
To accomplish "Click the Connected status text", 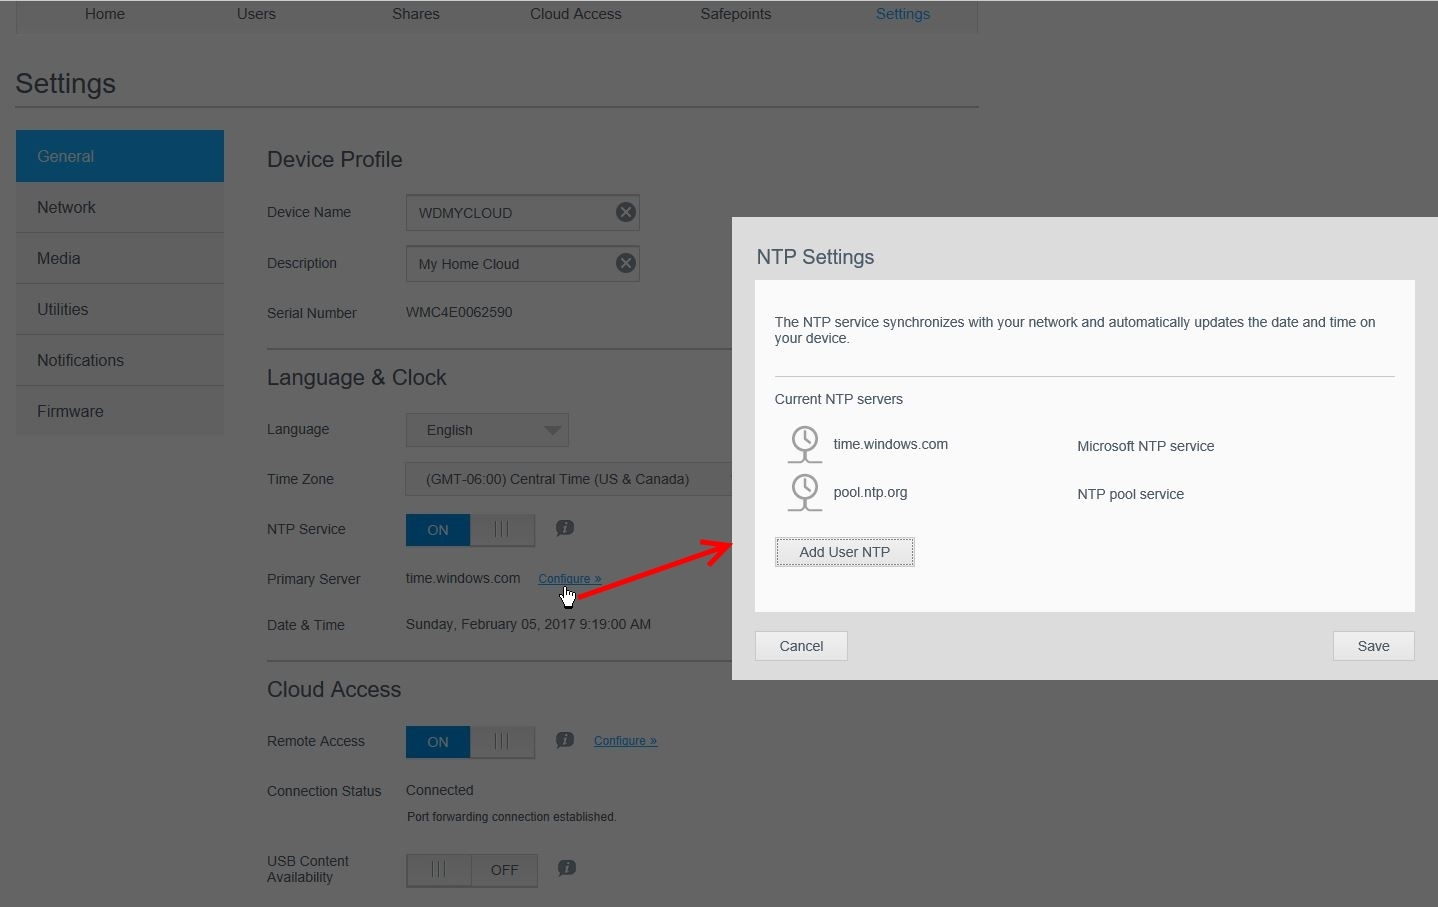I will click(x=440, y=790).
